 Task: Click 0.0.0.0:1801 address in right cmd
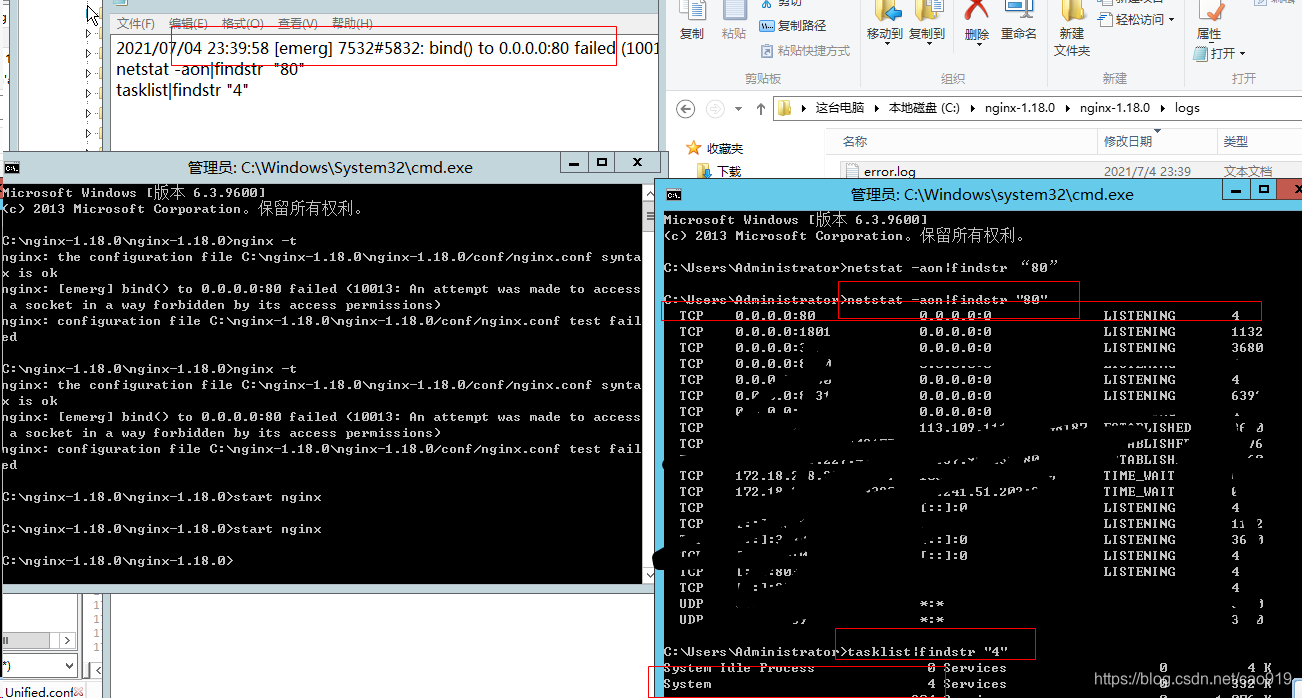click(x=783, y=332)
